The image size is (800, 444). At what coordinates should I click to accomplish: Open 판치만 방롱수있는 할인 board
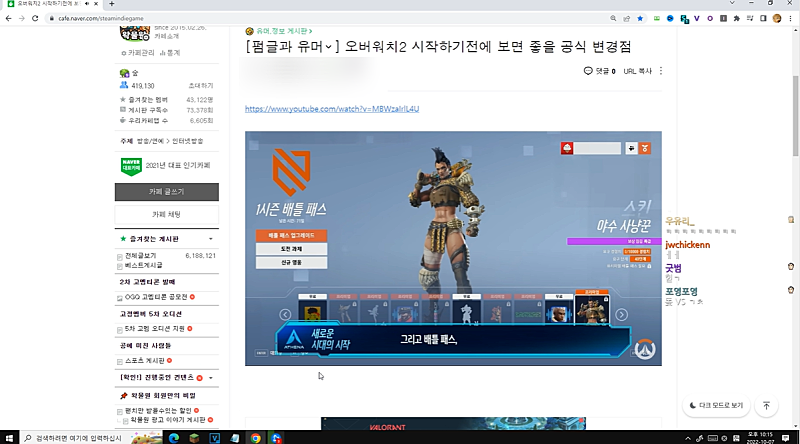(x=158, y=411)
